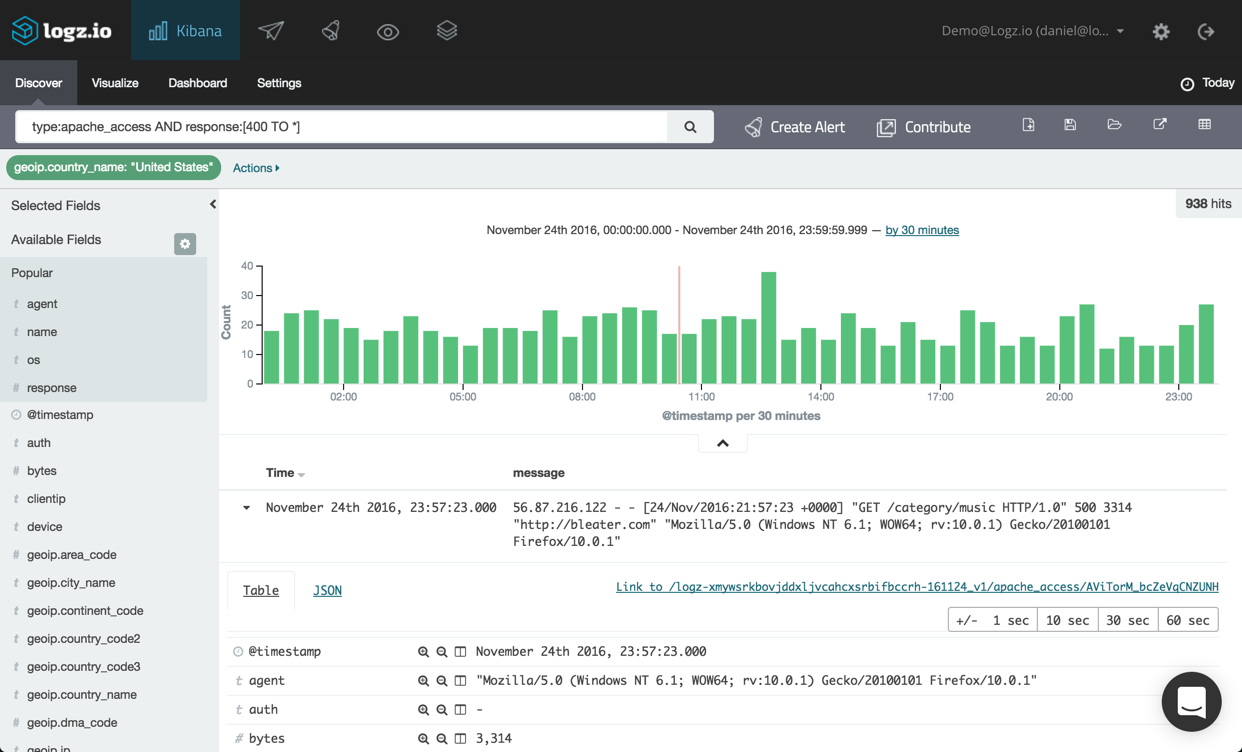The height and width of the screenshot is (752, 1242).
Task: Click the geoip.country_name United States filter pill
Action: 113,168
